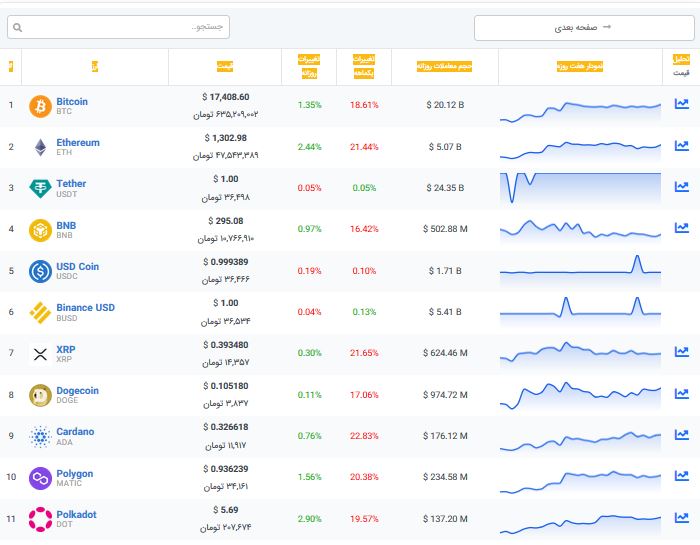Open the Binance USD name link
This screenshot has height=545, width=700.
coord(85,308)
